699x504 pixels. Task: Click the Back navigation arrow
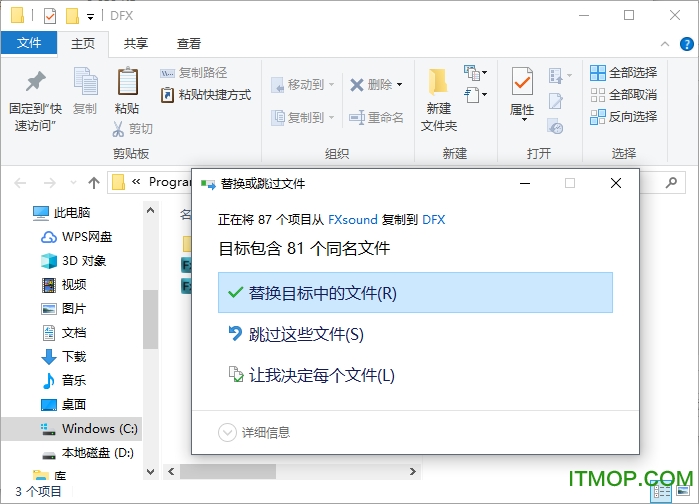tap(20, 183)
